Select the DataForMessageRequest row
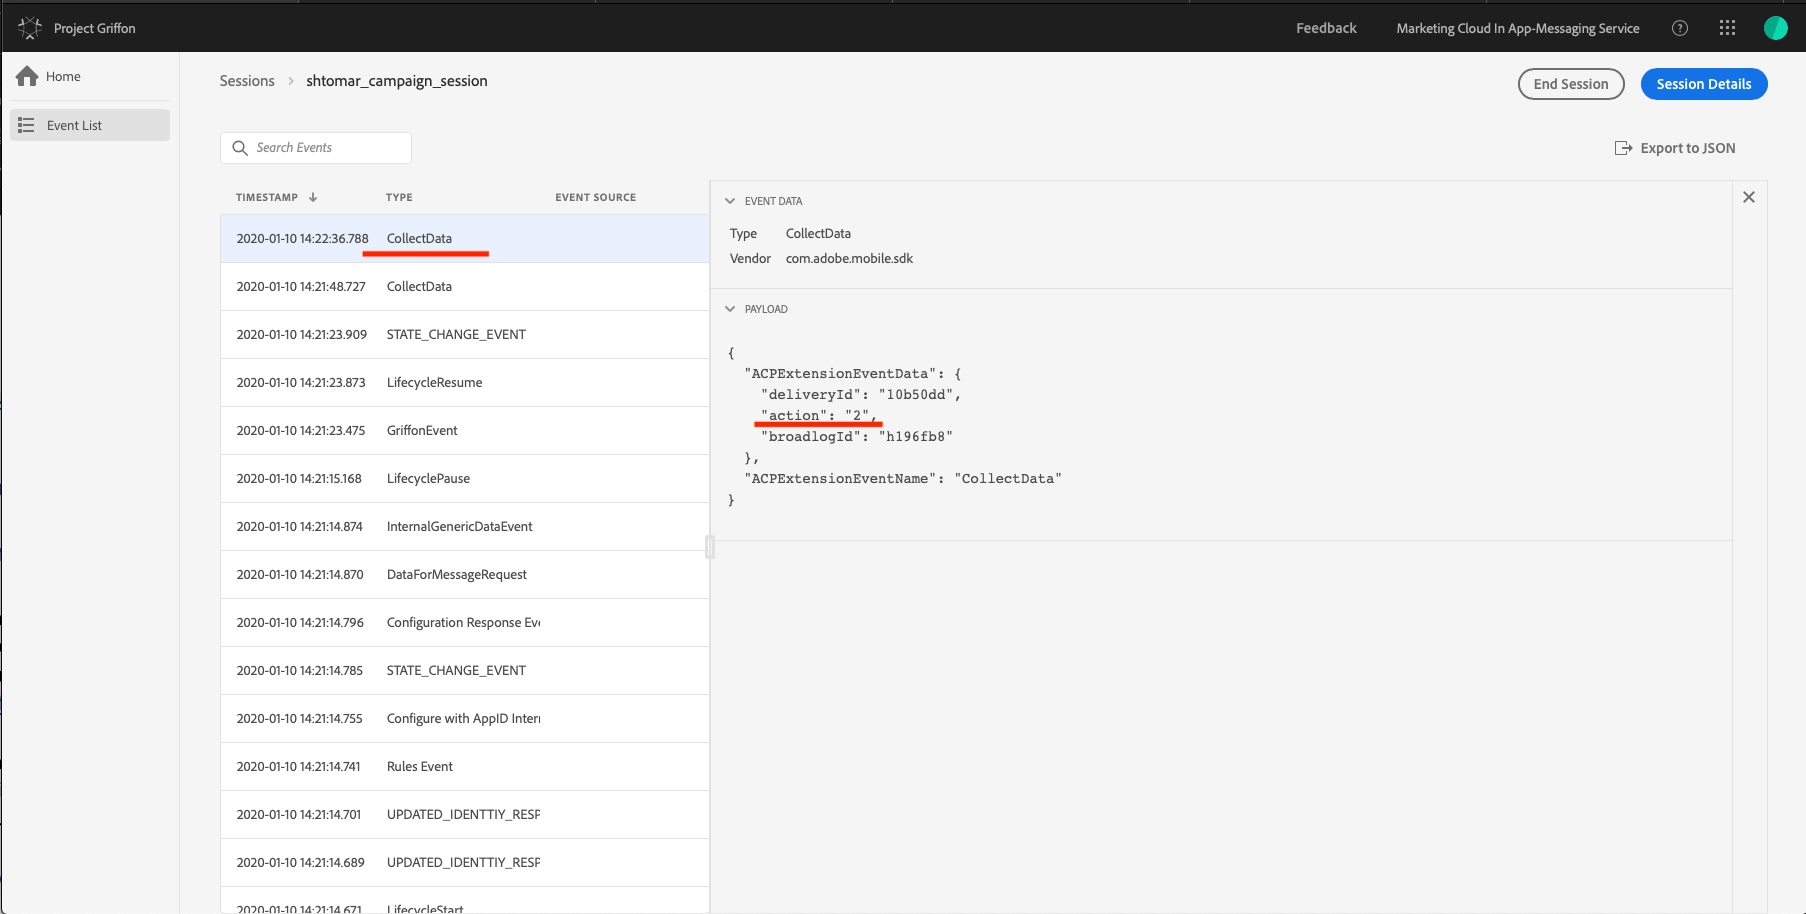This screenshot has width=1806, height=914. coord(465,574)
